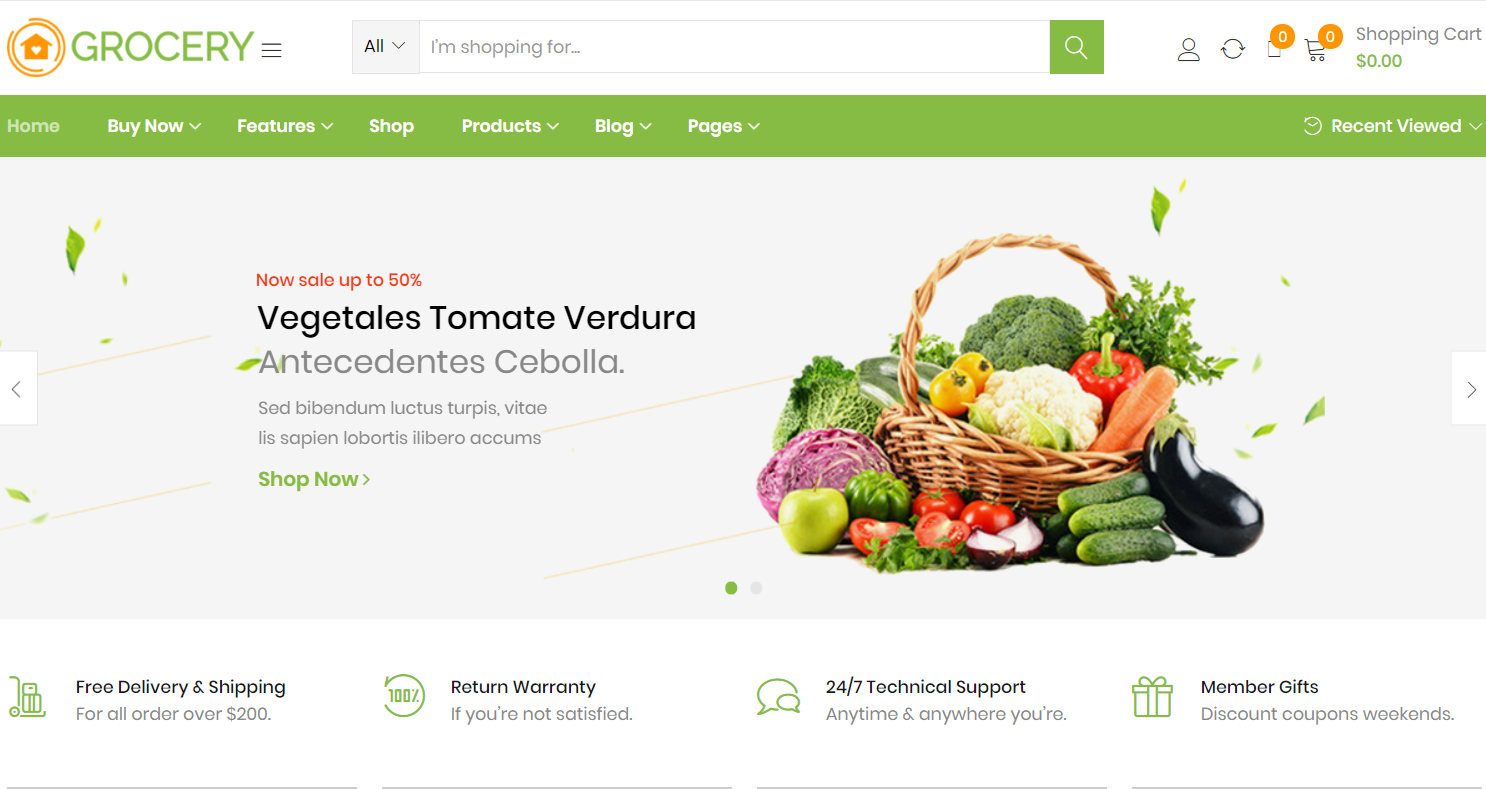Open the user account icon
Viewport: 1486px width, 789px height.
click(1188, 49)
